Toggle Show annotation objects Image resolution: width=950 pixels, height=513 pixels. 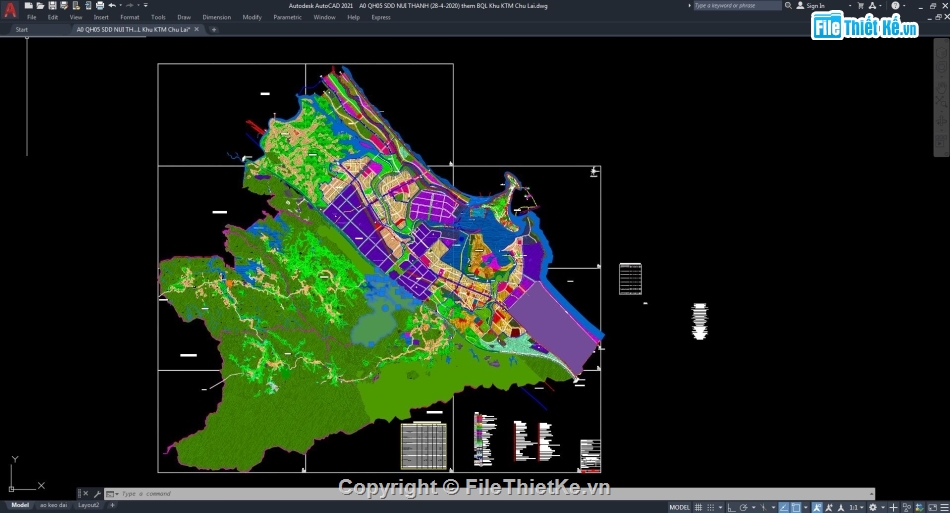[x=817, y=507]
